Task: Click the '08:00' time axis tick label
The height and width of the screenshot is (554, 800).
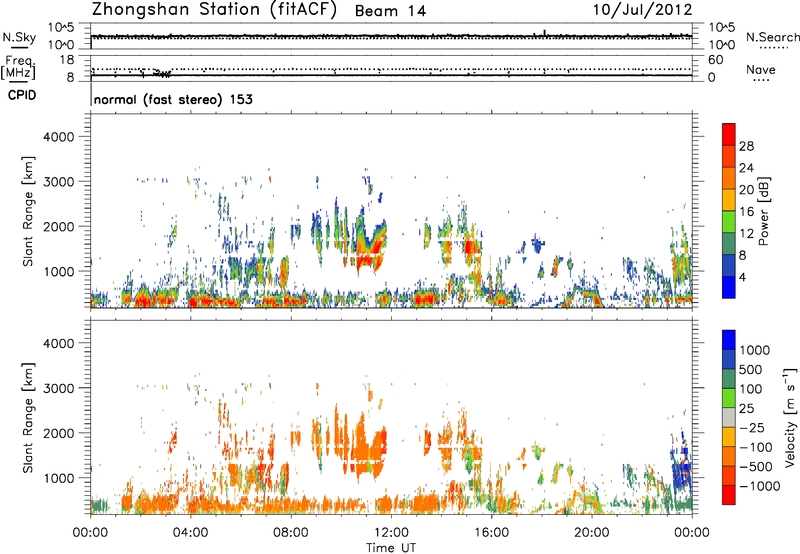Action: (291, 533)
